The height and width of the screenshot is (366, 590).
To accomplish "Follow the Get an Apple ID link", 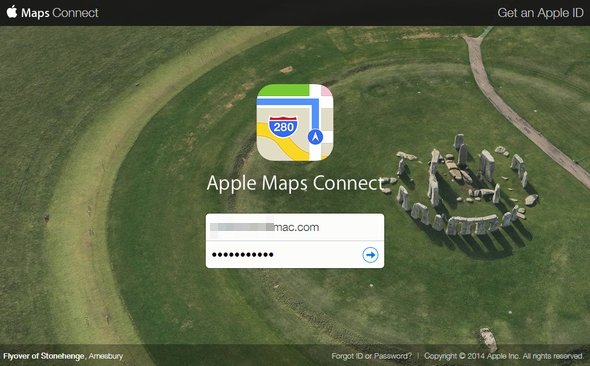I will point(540,13).
